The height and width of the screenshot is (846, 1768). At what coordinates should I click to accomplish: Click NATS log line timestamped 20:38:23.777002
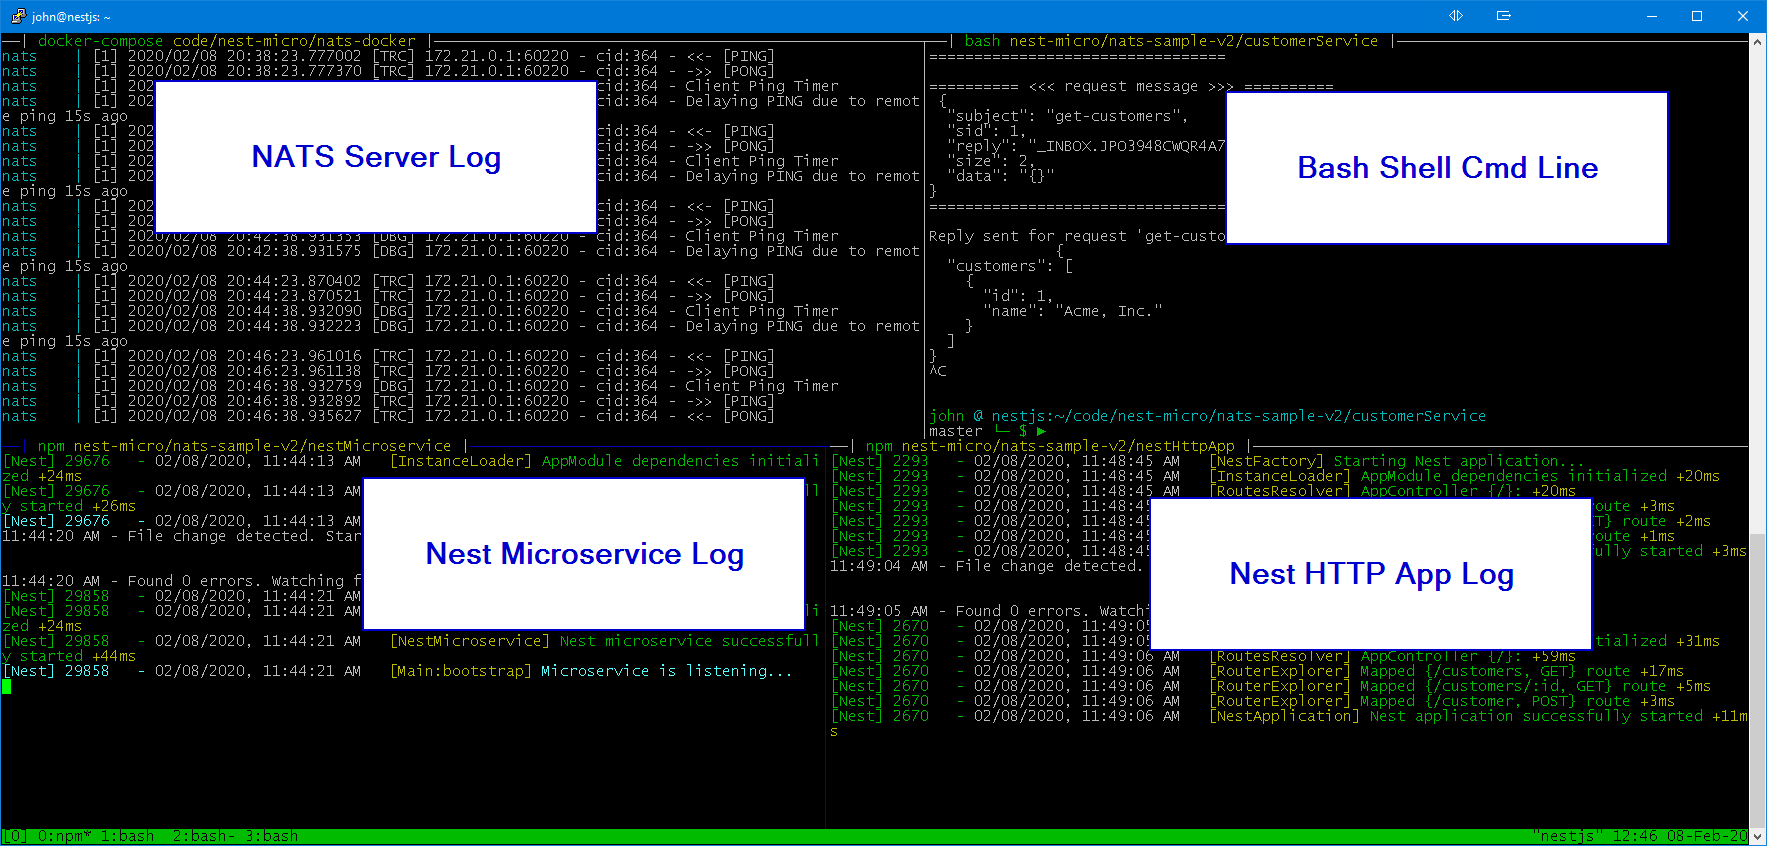pyautogui.click(x=388, y=56)
